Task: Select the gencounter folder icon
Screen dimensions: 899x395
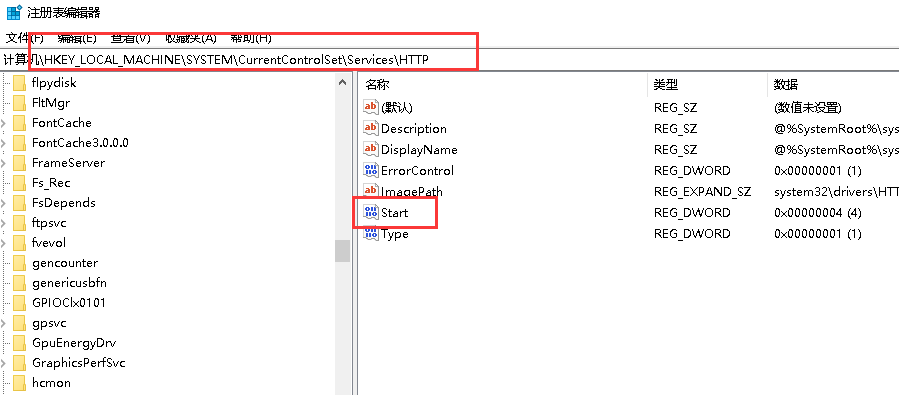Action: click(19, 263)
